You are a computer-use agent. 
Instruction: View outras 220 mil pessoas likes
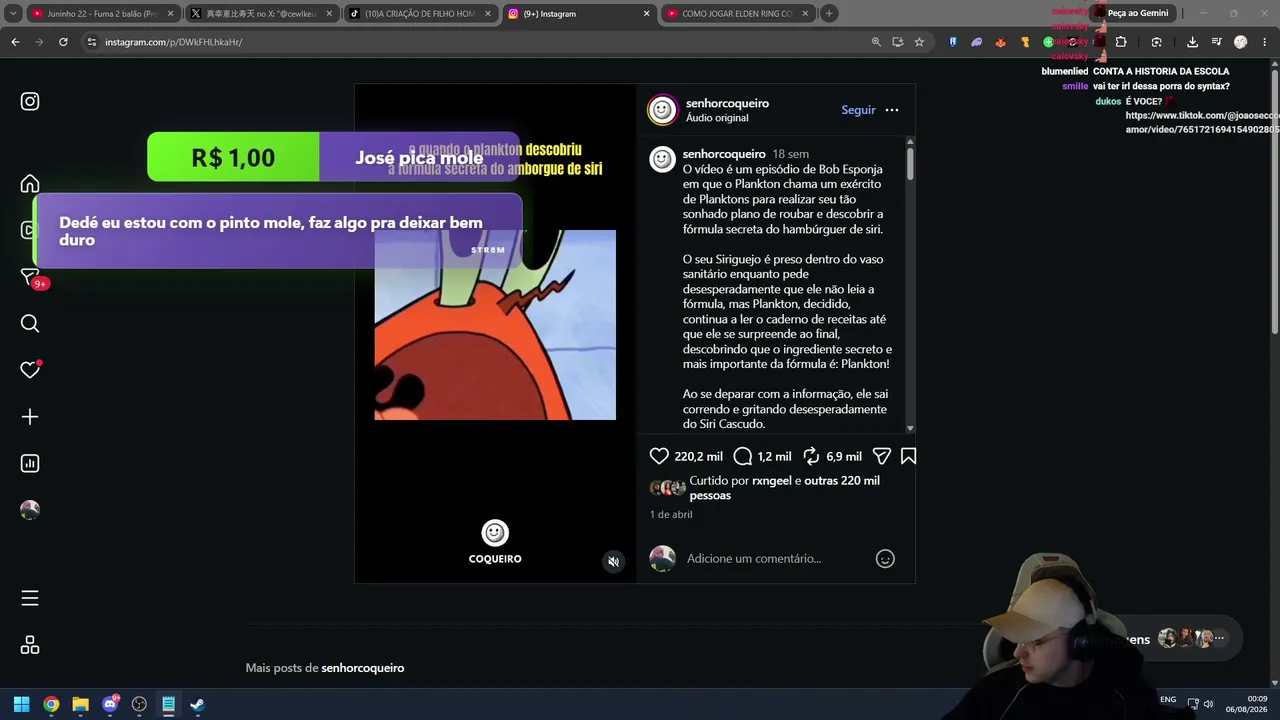coord(784,488)
